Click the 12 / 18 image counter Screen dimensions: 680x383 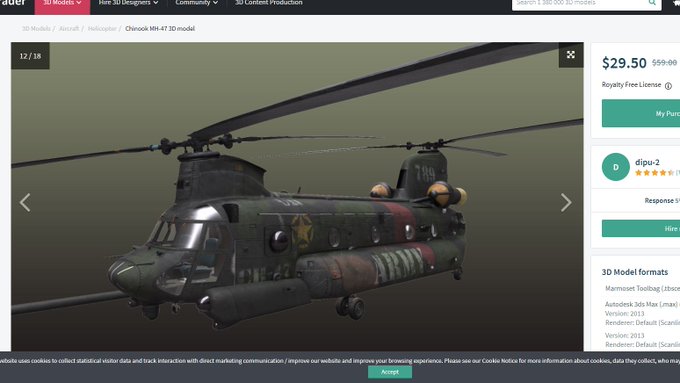[x=30, y=56]
